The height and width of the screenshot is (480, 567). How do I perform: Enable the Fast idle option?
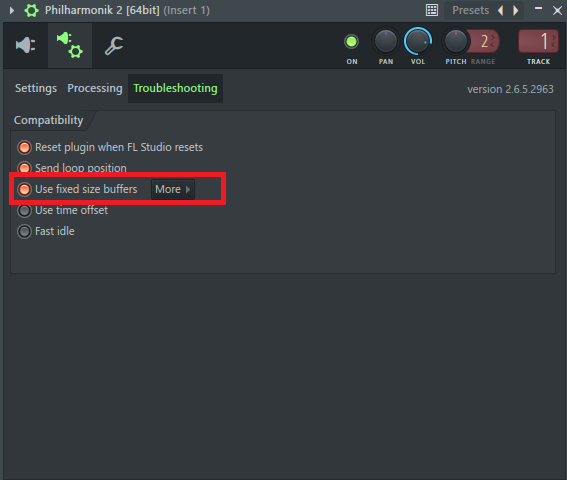tap(24, 231)
